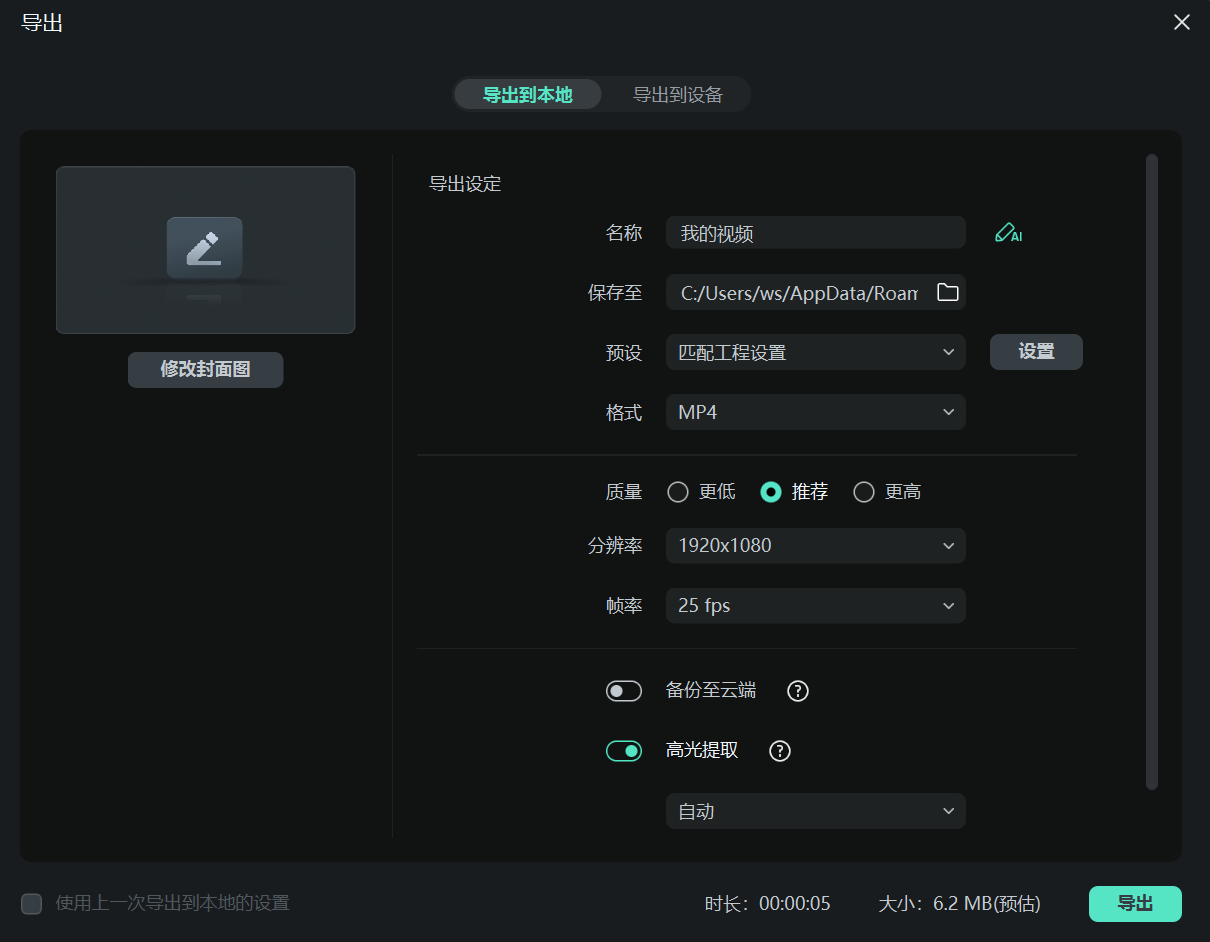Open the MP4 format dropdown
This screenshot has height=942, width=1210.
815,412
